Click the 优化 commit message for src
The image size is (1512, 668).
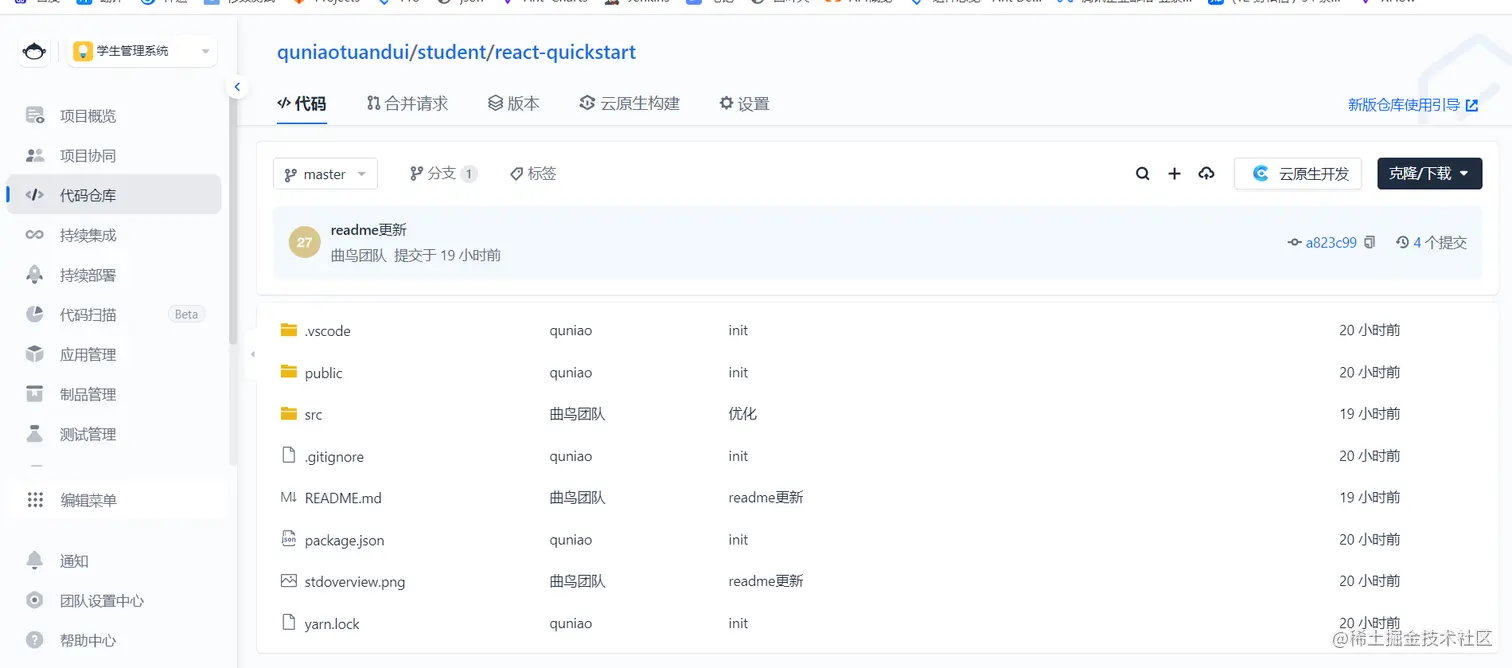pyautogui.click(x=743, y=414)
